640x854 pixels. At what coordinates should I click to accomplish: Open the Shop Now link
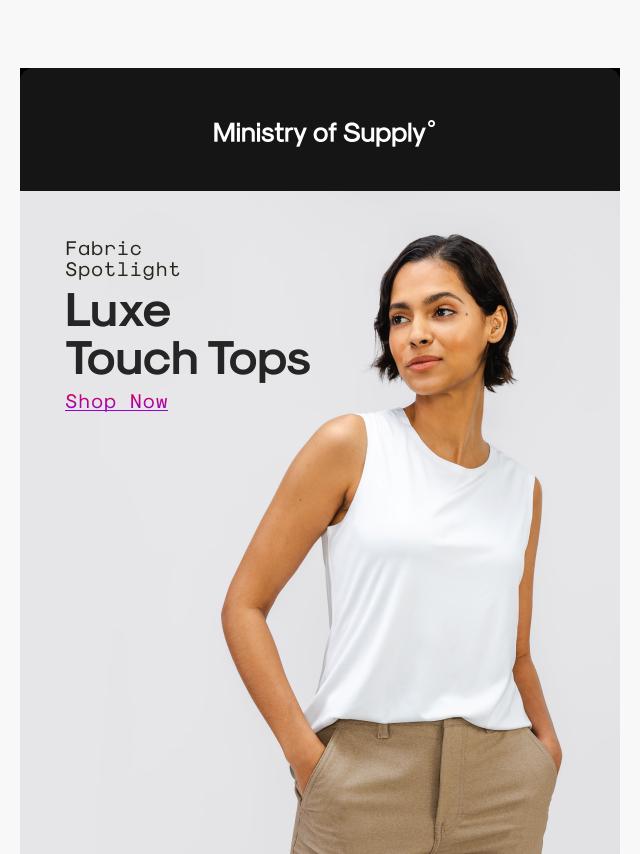[x=117, y=402]
